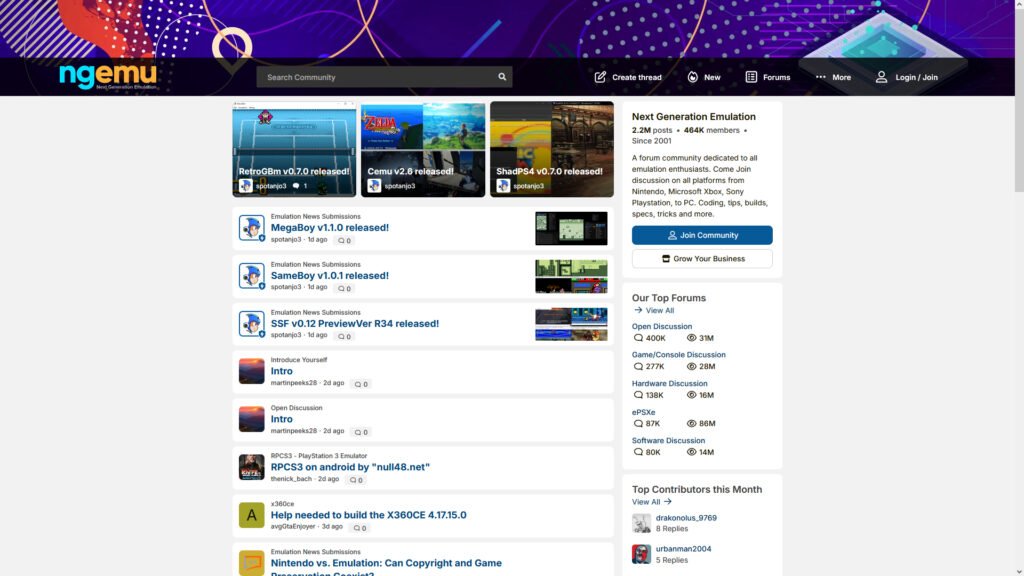
Task: Click avatar beside SameBoy thread
Action: (x=251, y=276)
